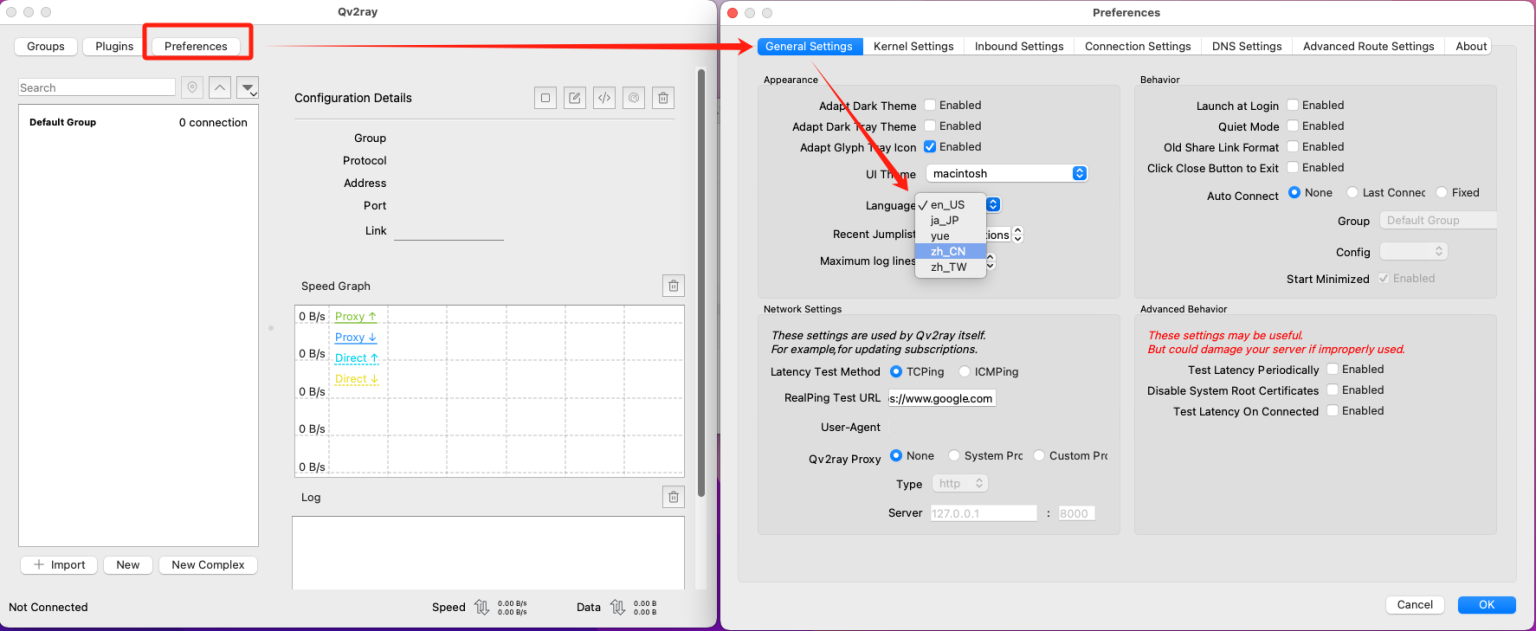Open the UI Theme macintosh dropdown

[1006, 174]
